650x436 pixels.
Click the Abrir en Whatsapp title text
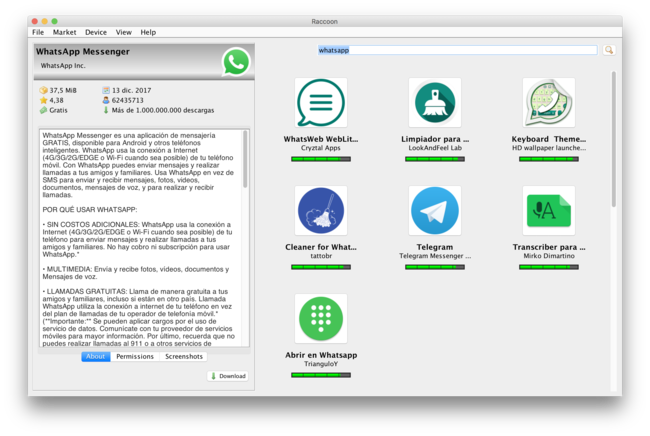click(x=321, y=355)
